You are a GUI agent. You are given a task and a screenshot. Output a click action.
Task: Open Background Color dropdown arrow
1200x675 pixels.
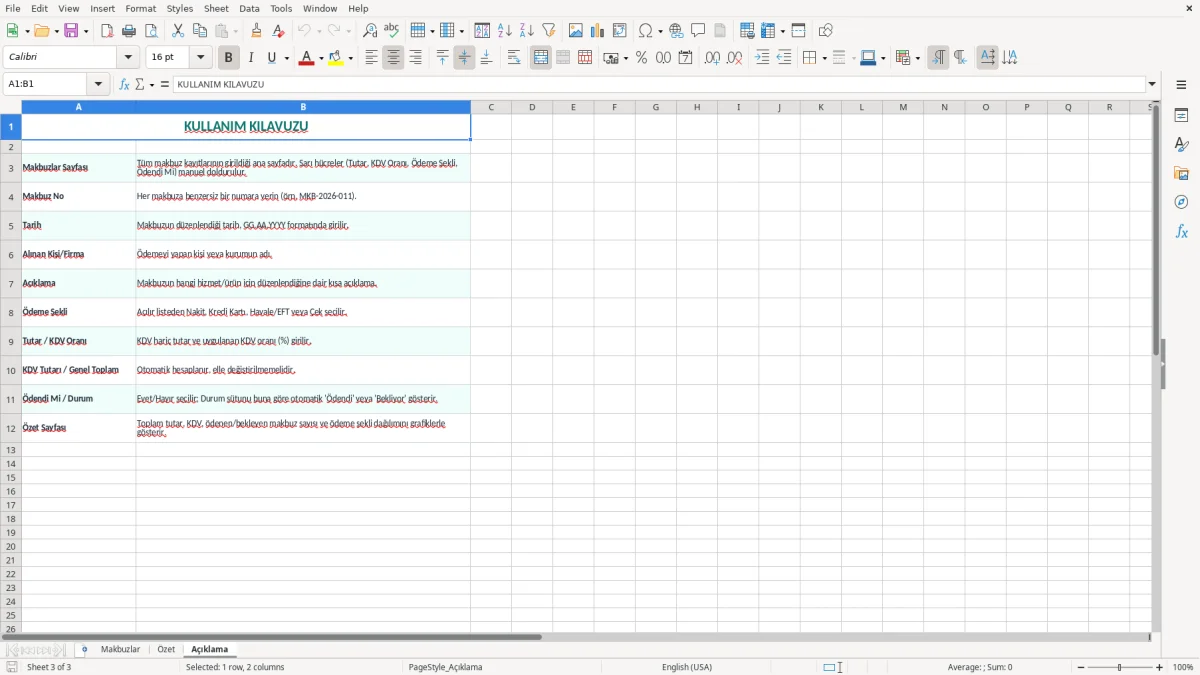[x=350, y=58]
